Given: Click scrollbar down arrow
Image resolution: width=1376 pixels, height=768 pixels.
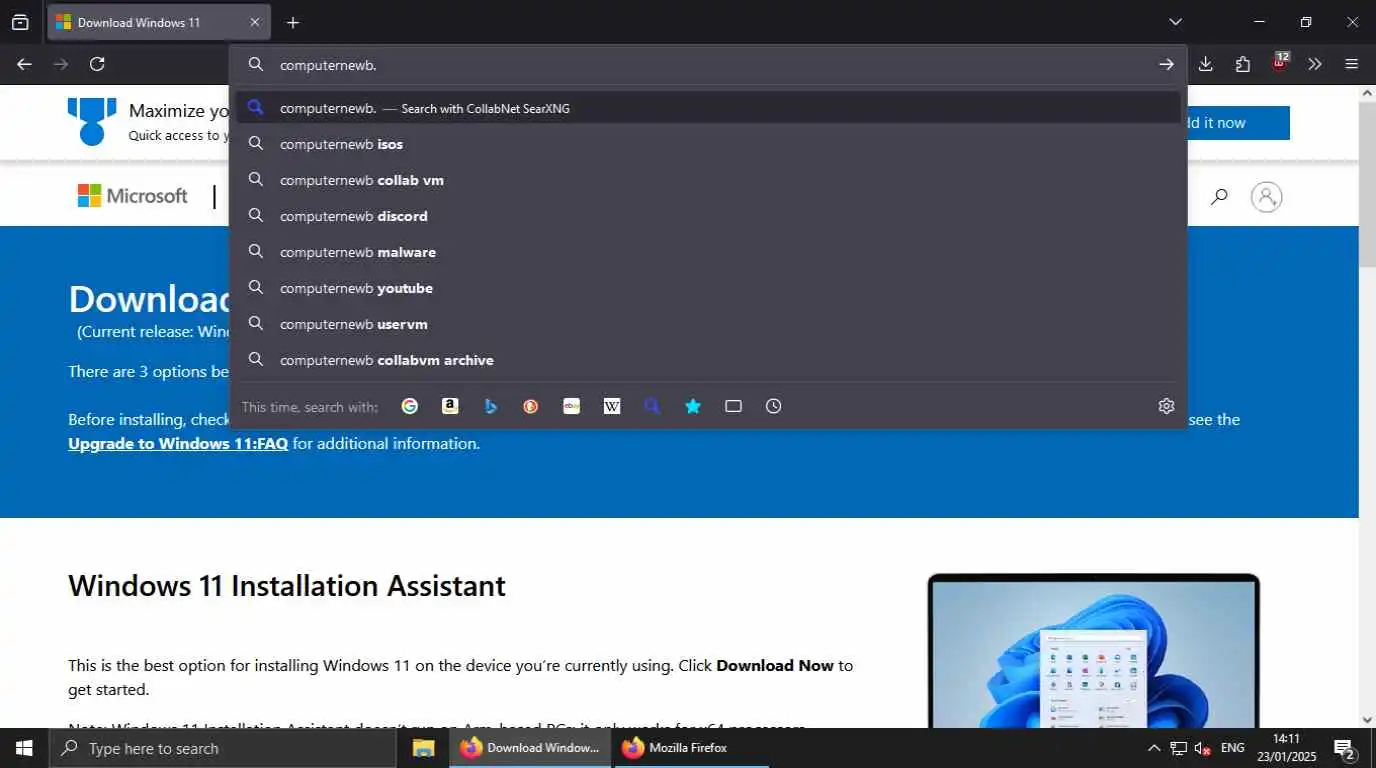Looking at the screenshot, I should tap(1367, 719).
